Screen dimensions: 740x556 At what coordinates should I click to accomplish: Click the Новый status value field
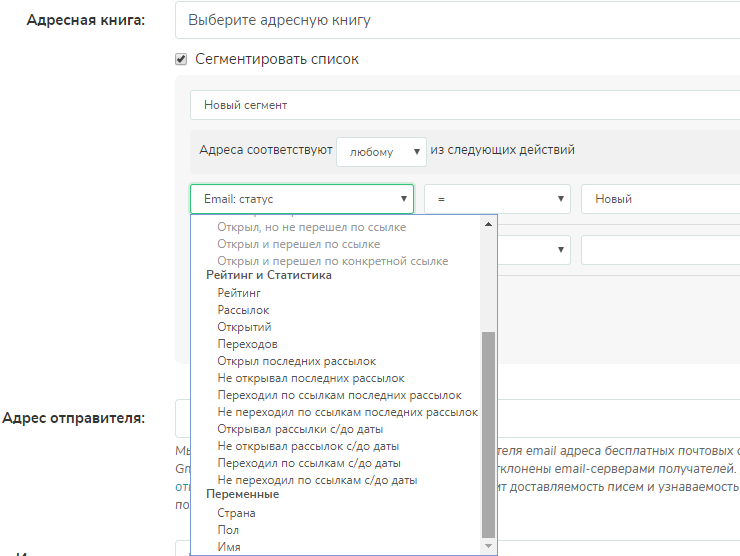pos(660,198)
